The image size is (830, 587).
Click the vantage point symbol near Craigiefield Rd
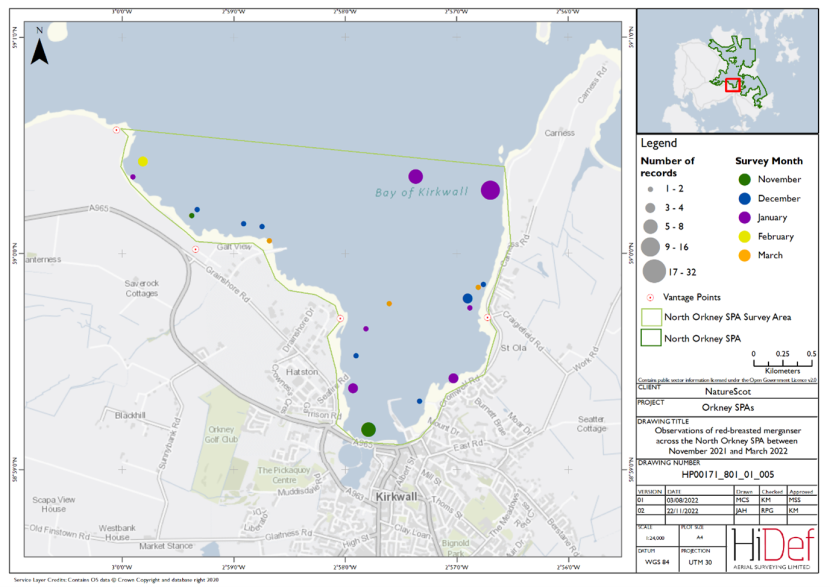488,318
